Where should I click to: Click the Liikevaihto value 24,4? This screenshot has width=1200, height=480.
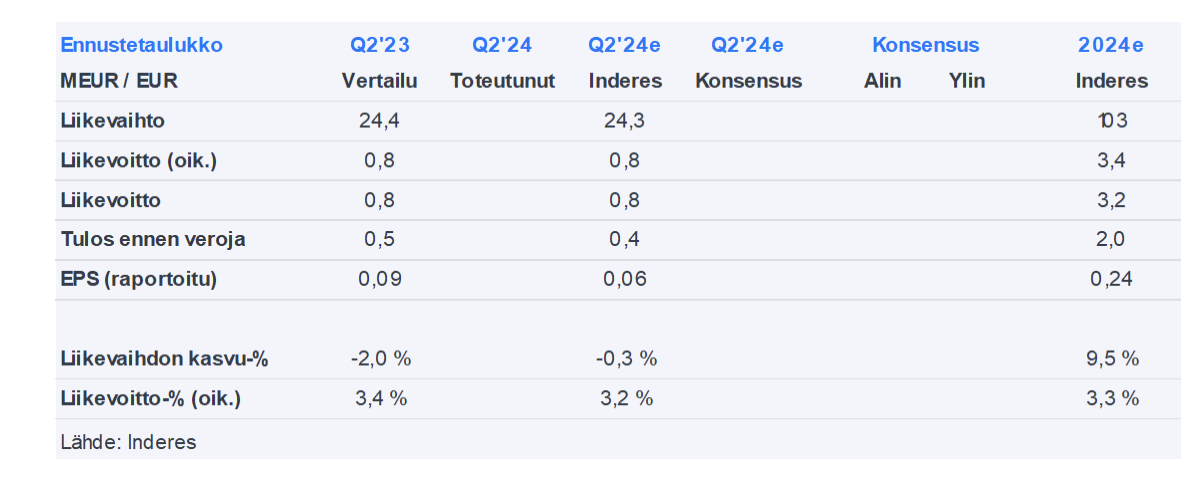point(380,121)
